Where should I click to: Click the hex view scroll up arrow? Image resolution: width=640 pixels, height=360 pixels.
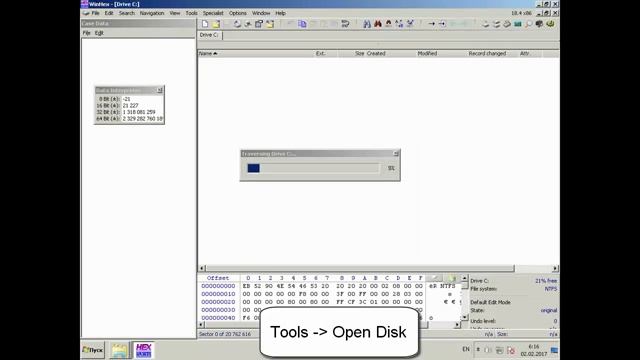(x=464, y=278)
